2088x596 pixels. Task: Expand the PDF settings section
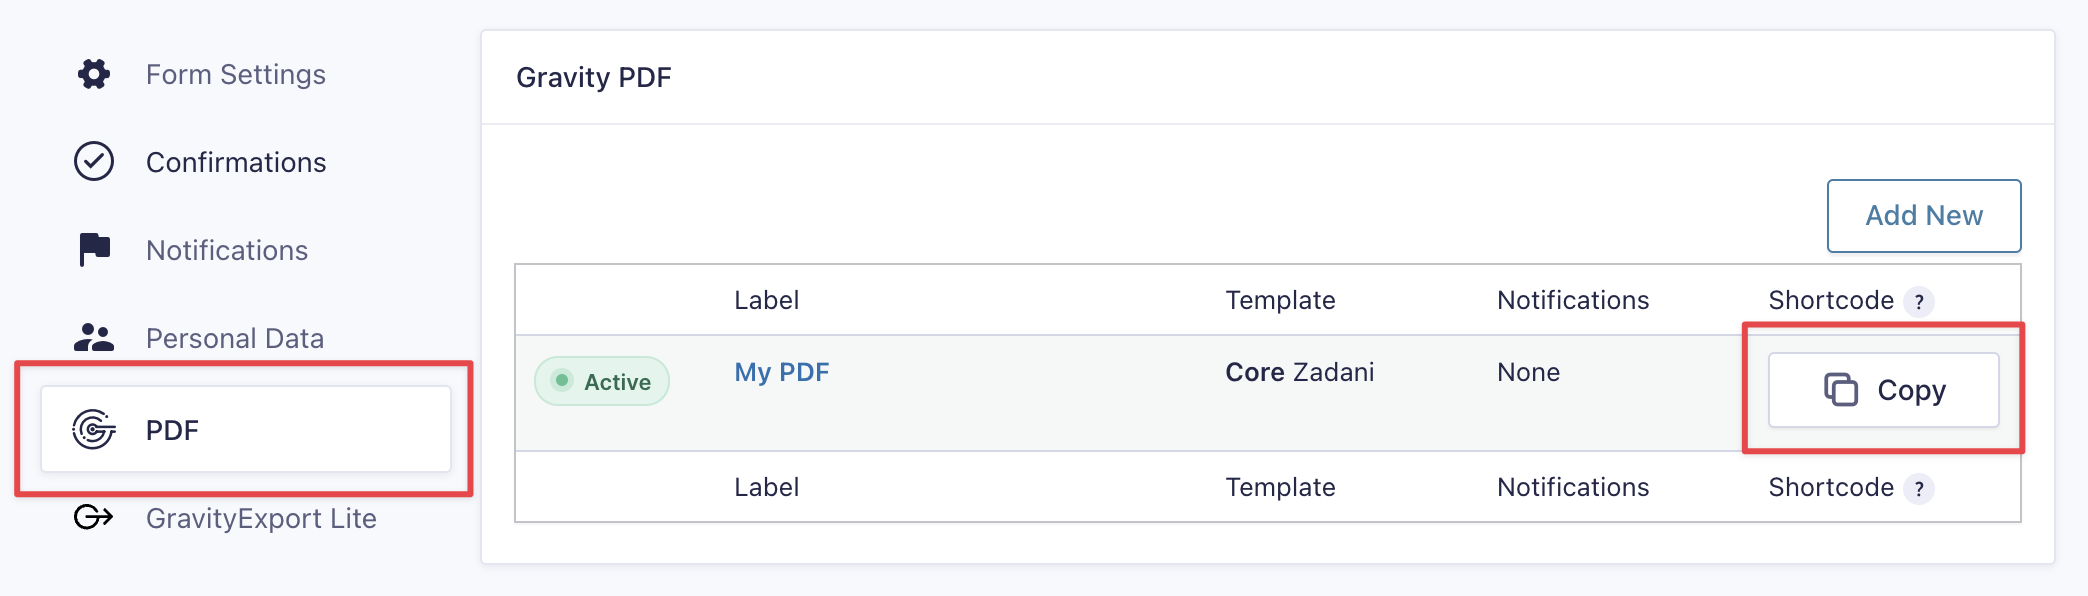click(175, 431)
